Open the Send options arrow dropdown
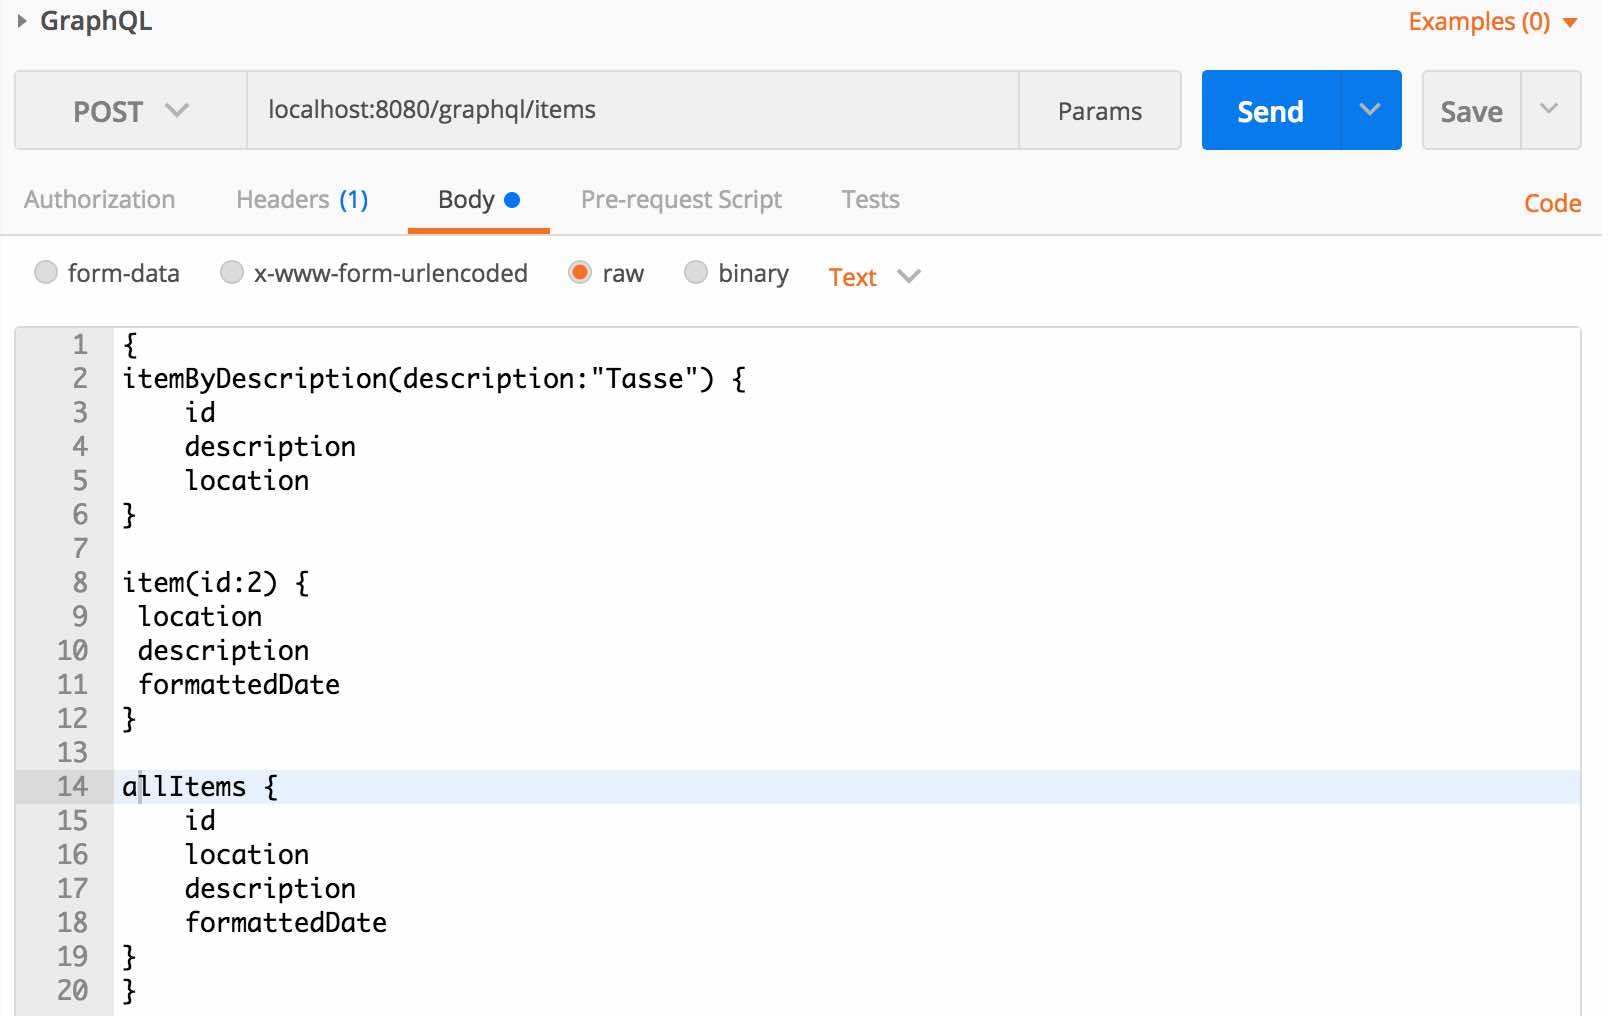 pyautogui.click(x=1370, y=111)
